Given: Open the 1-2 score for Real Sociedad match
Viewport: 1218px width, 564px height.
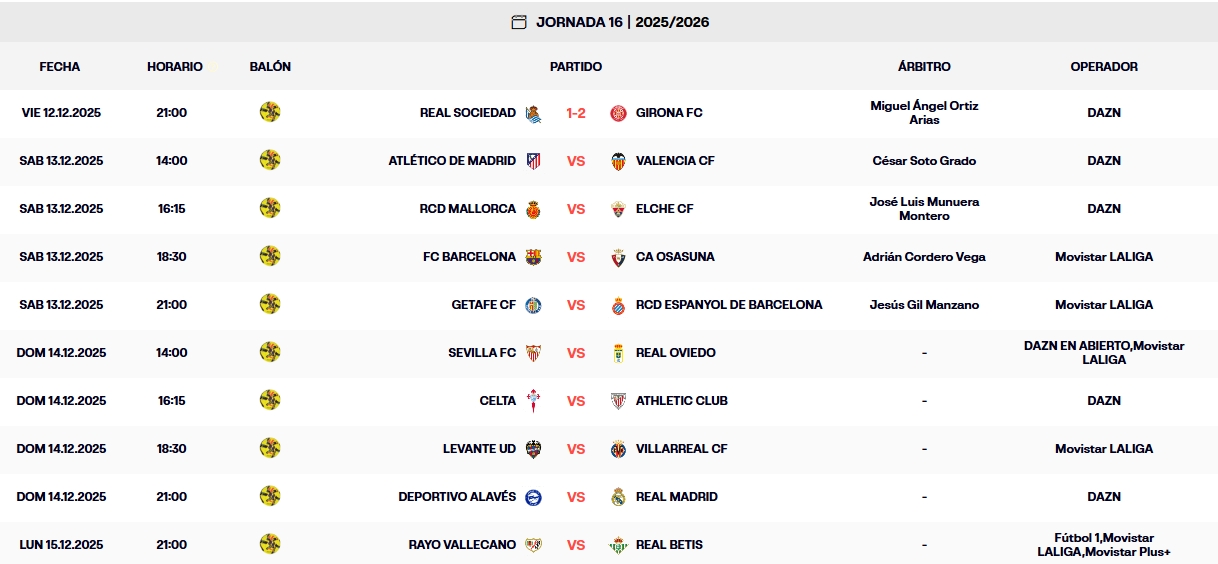Looking at the screenshot, I should 576,113.
